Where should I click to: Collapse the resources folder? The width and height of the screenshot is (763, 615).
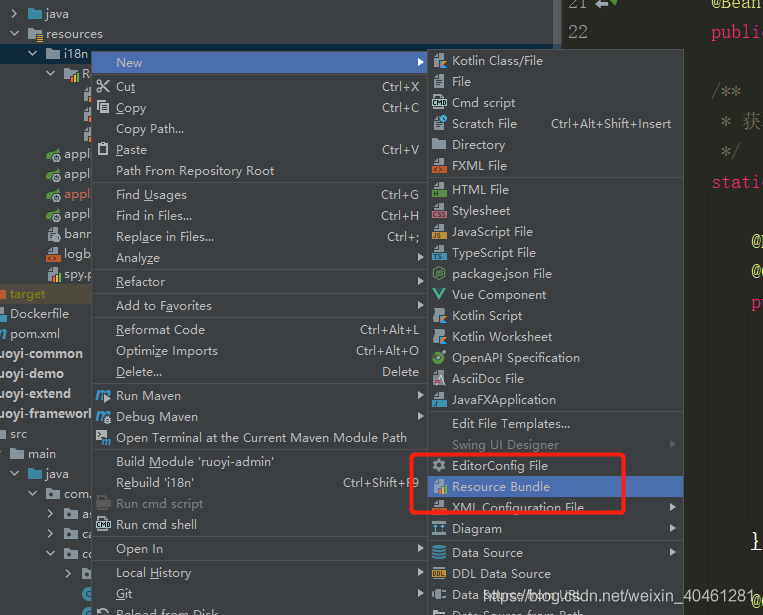coord(14,33)
